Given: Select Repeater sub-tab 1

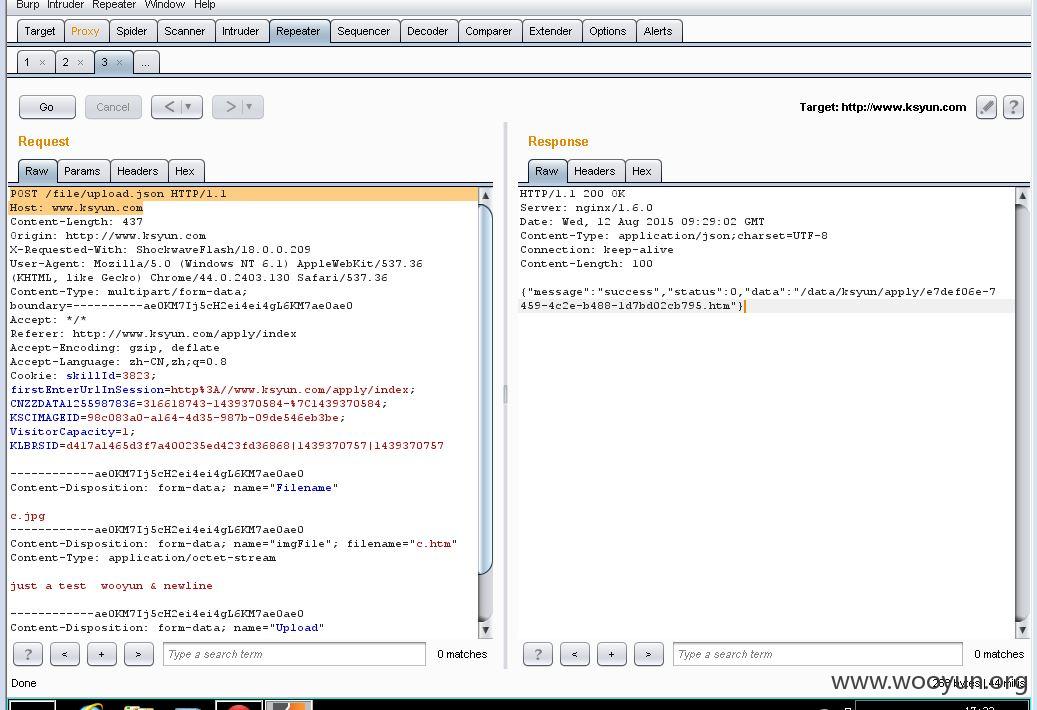Looking at the screenshot, I should point(27,62).
